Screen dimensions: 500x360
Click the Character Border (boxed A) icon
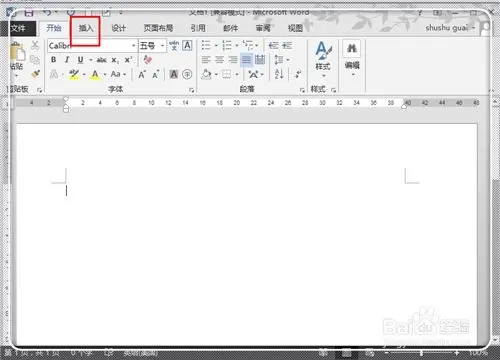pyautogui.click(x=187, y=46)
